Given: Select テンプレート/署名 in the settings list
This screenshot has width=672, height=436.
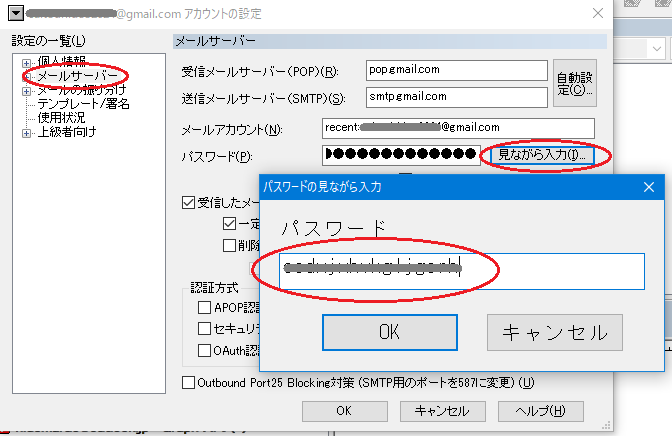Looking at the screenshot, I should click(x=84, y=104).
